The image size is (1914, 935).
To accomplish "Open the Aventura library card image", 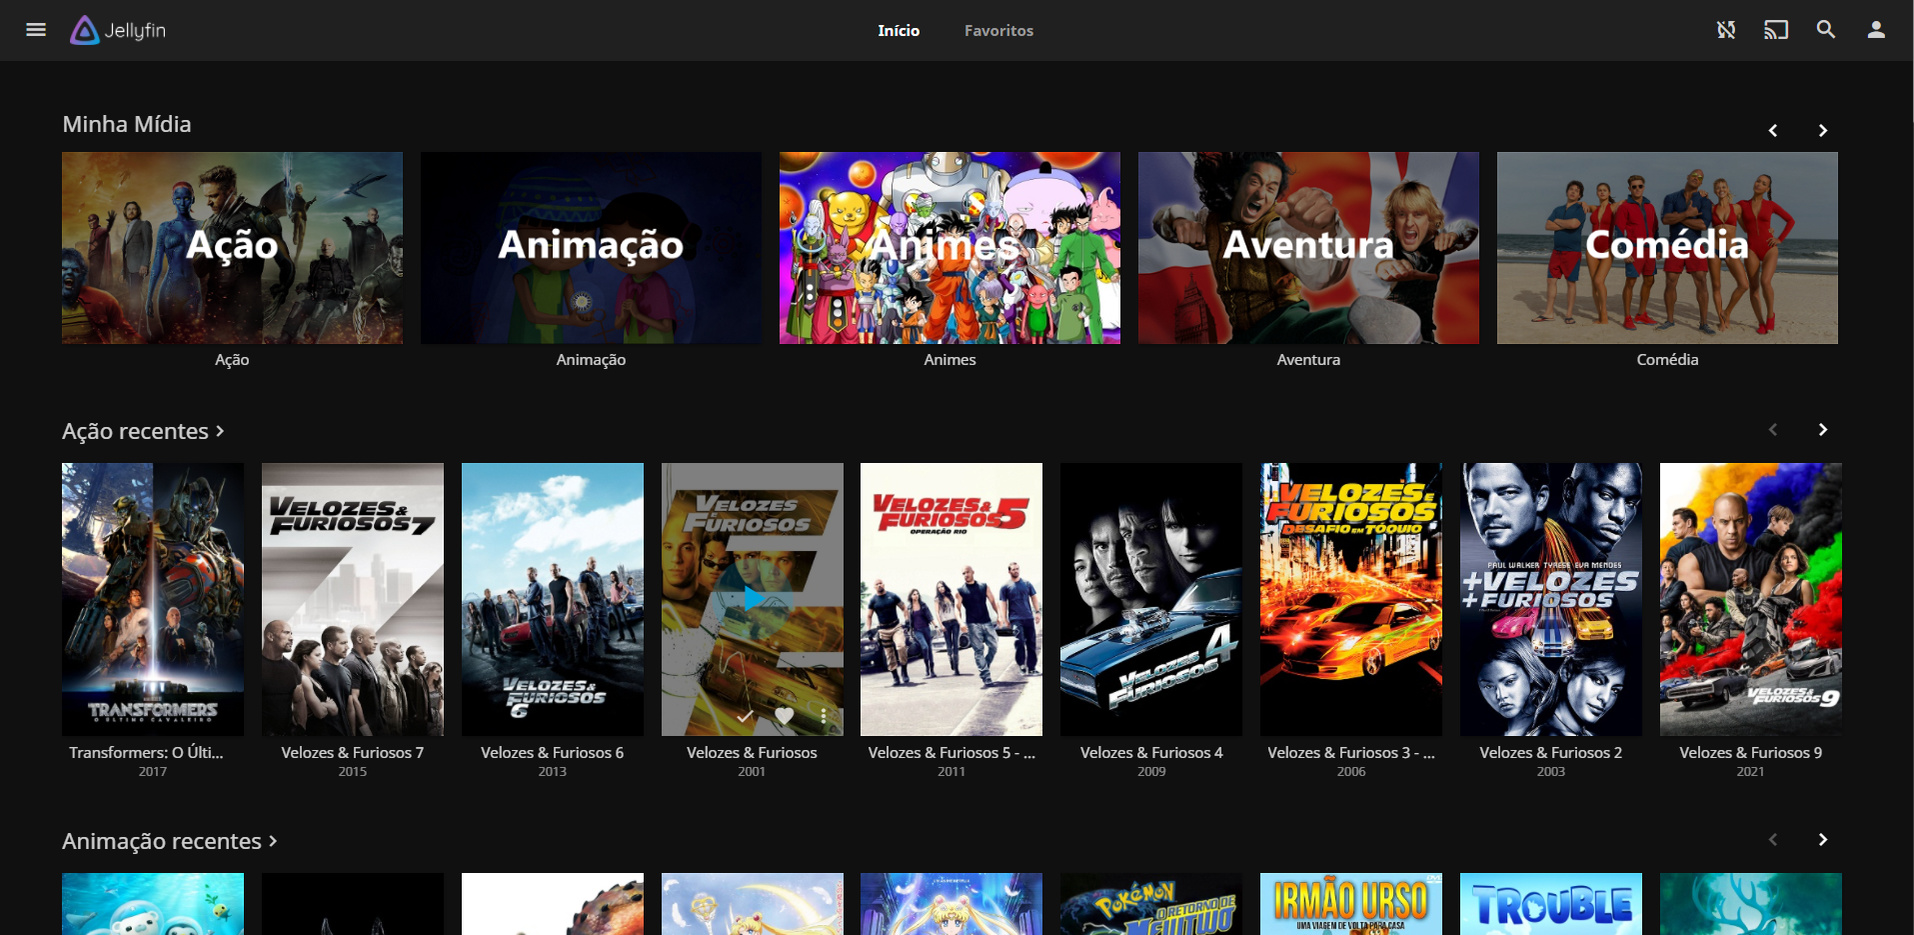I will pos(1308,248).
